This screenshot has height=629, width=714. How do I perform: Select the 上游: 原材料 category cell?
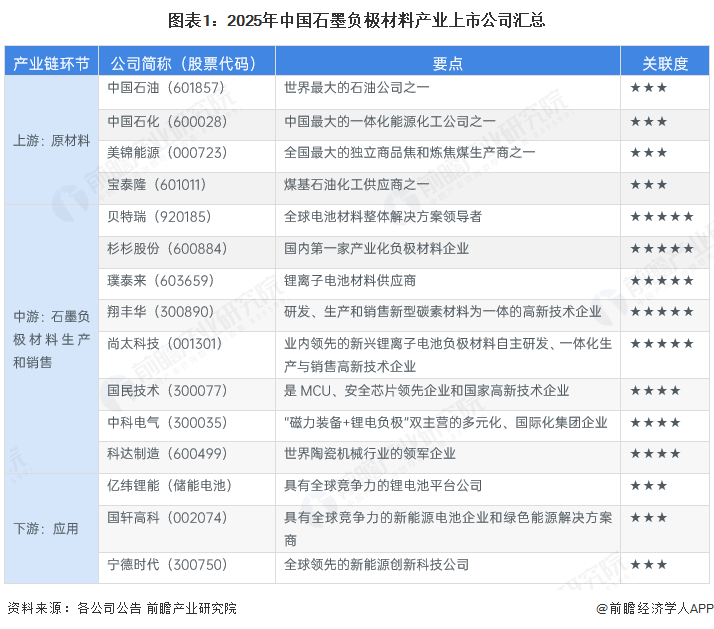(51, 140)
